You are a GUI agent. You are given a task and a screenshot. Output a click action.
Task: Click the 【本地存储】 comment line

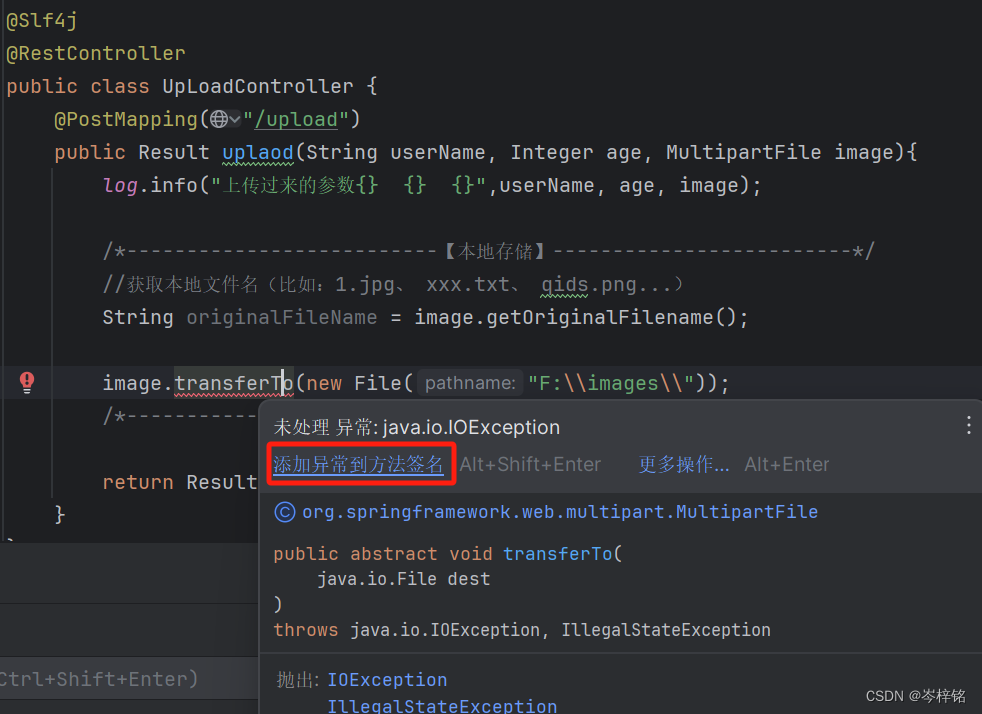(488, 252)
